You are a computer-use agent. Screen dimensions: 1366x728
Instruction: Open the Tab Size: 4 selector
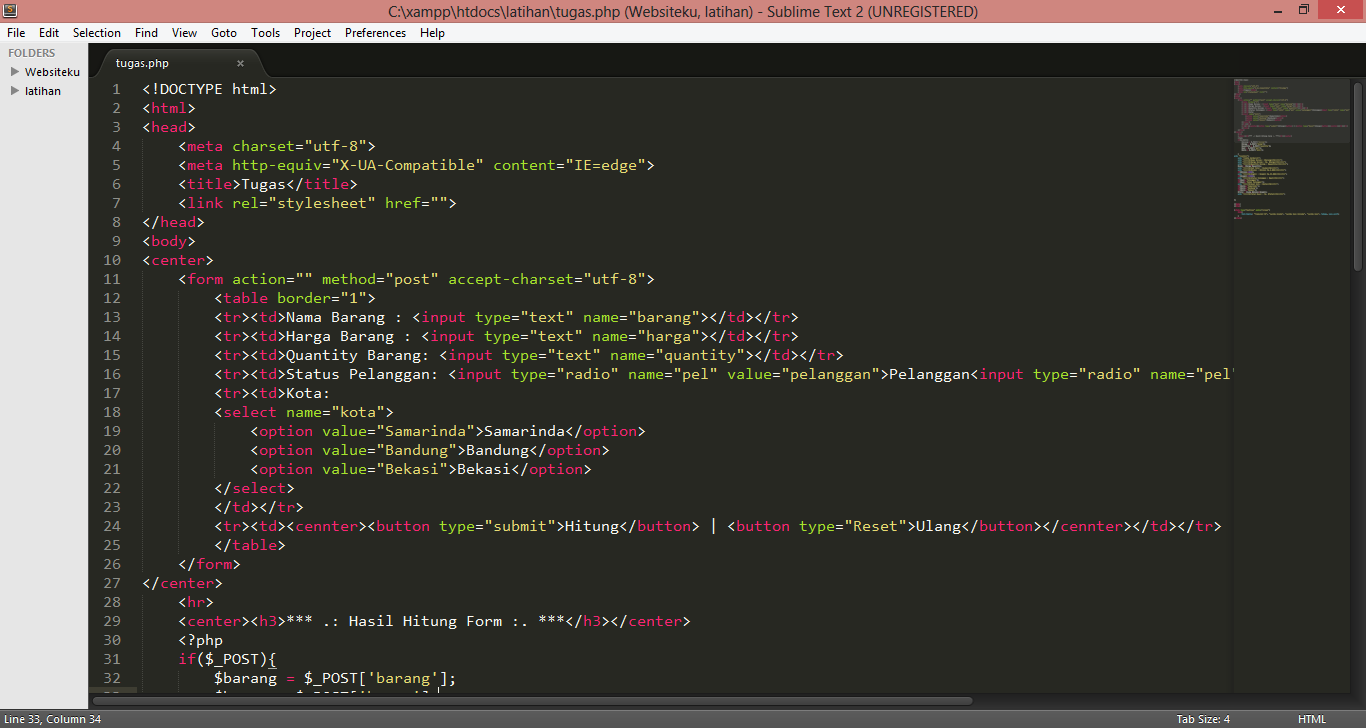[1203, 718]
